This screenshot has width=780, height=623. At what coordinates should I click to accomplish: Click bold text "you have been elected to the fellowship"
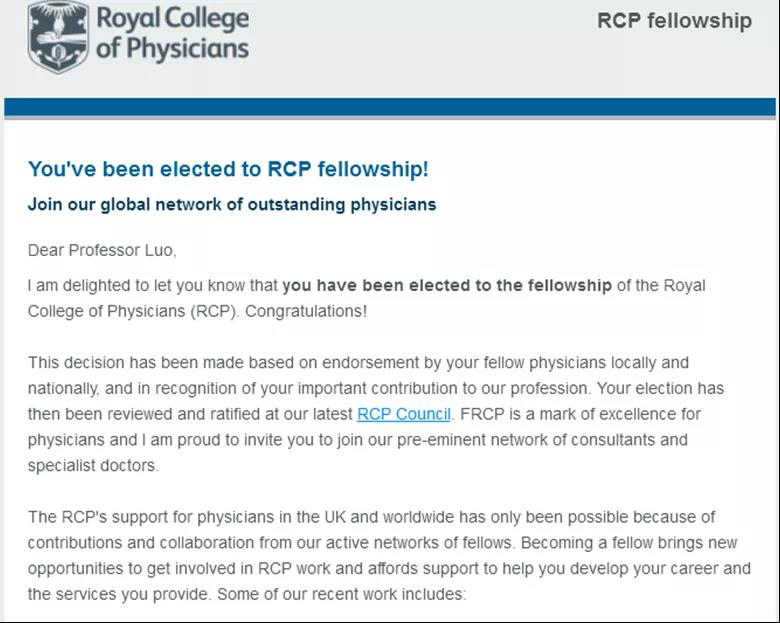click(x=447, y=285)
